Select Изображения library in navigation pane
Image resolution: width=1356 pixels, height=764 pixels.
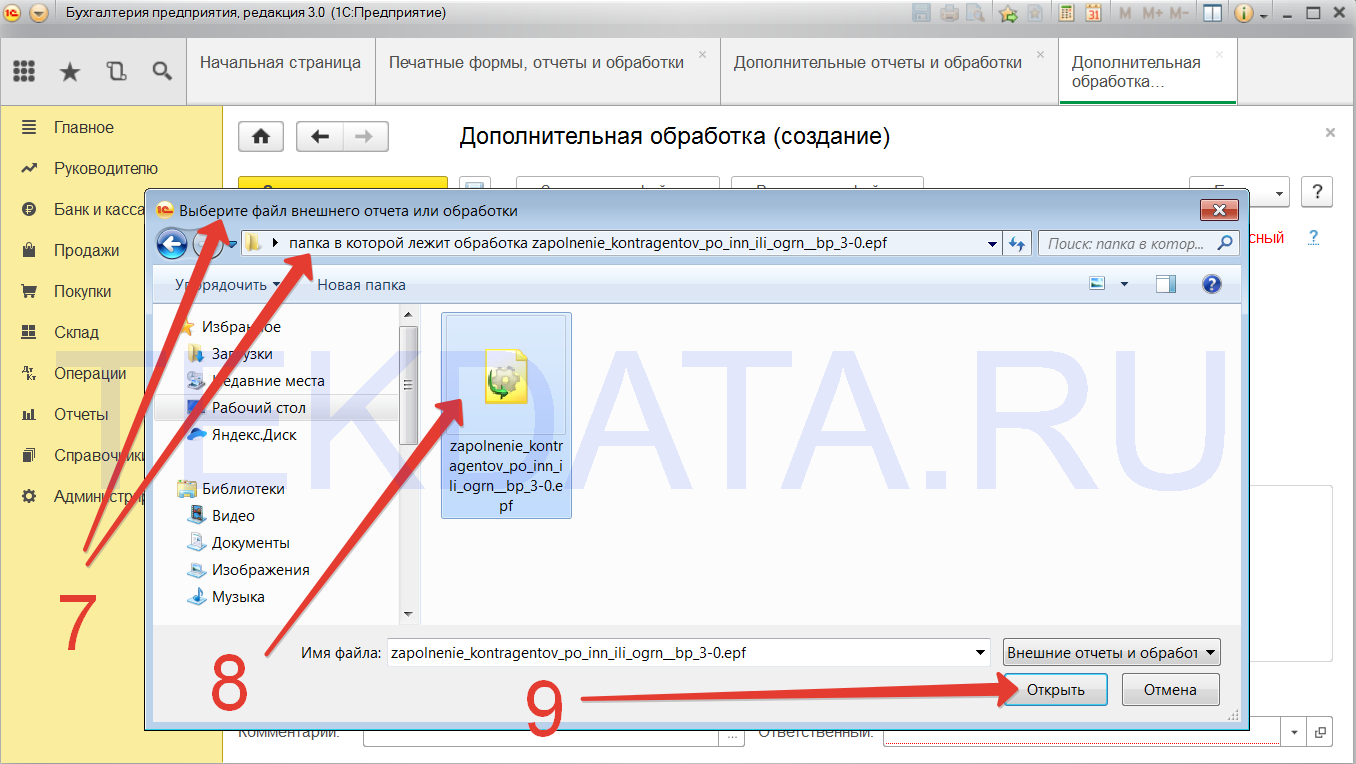(x=260, y=570)
